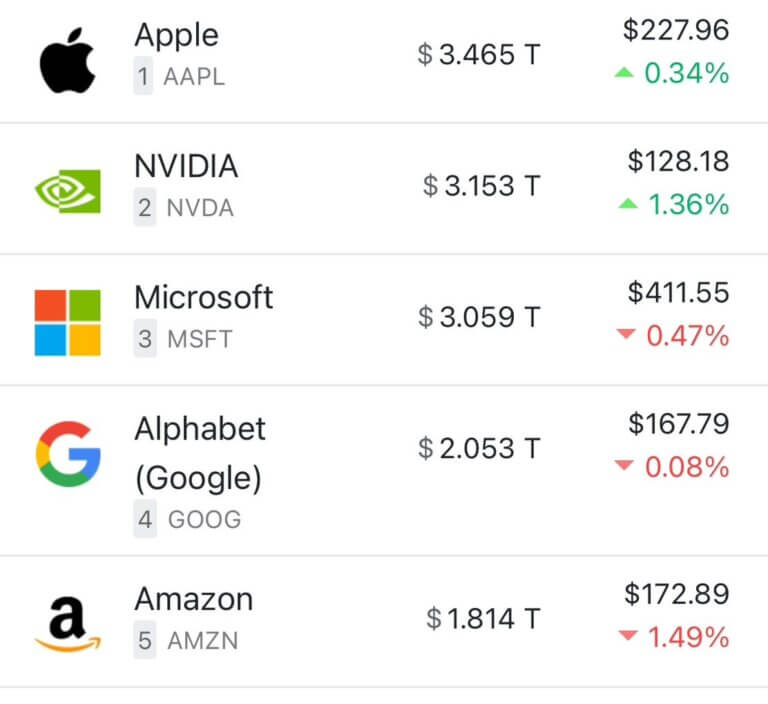Click Apple's green up-arrow change indicator
This screenshot has width=768, height=704.
pos(625,73)
